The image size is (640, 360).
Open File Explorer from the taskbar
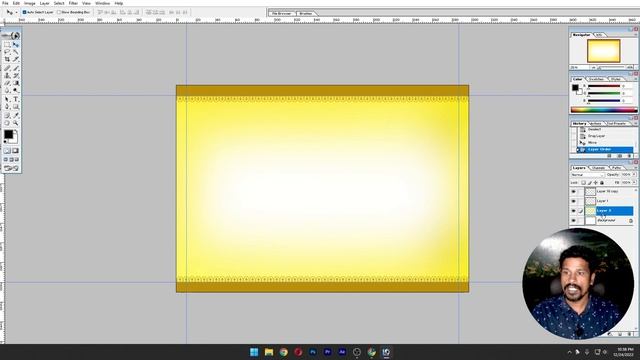(269, 352)
